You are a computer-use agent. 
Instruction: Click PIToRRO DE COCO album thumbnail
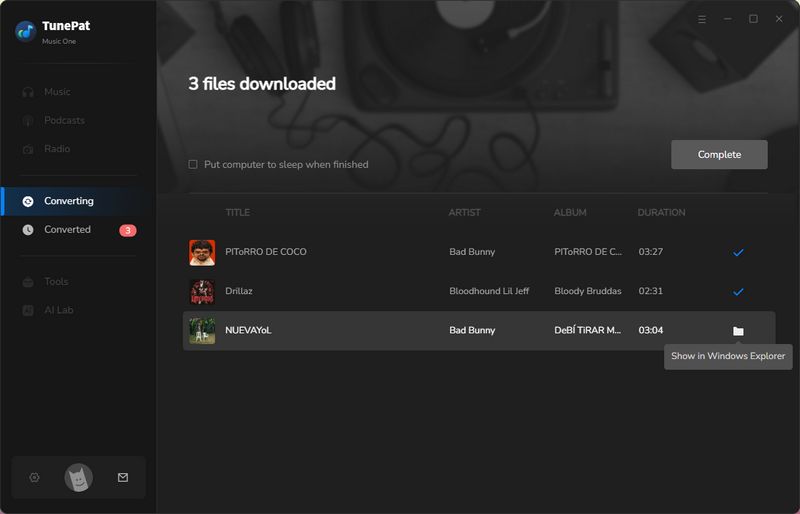pyautogui.click(x=202, y=252)
